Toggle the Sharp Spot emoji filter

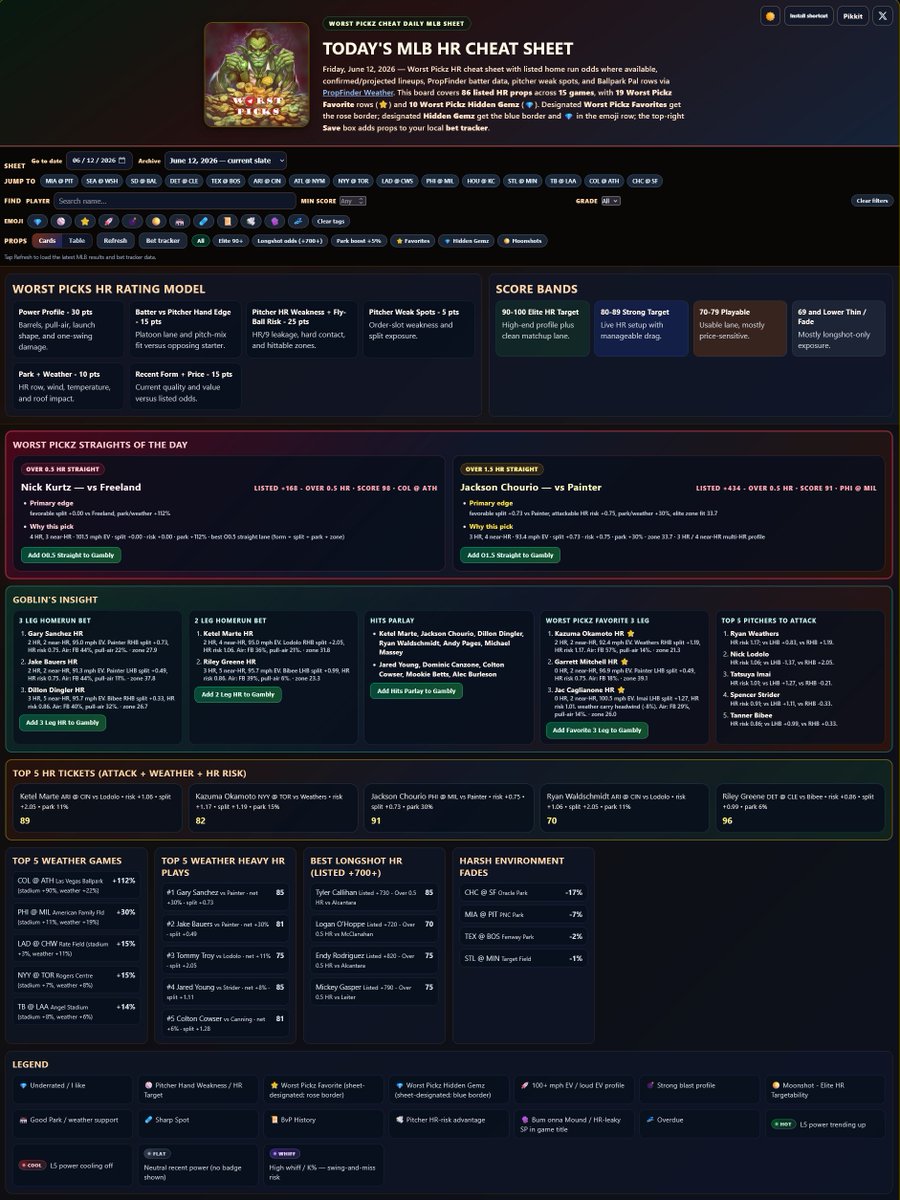click(x=203, y=221)
